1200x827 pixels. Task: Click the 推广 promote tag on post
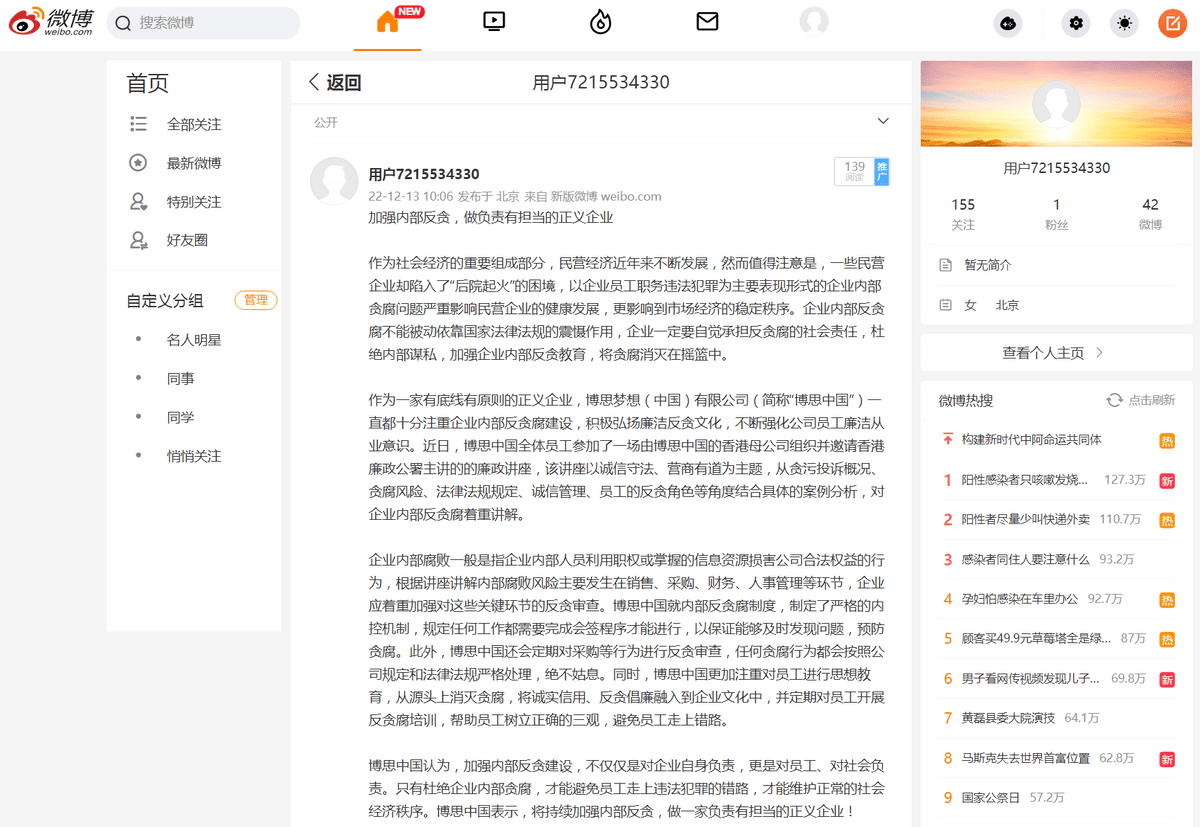coord(881,172)
